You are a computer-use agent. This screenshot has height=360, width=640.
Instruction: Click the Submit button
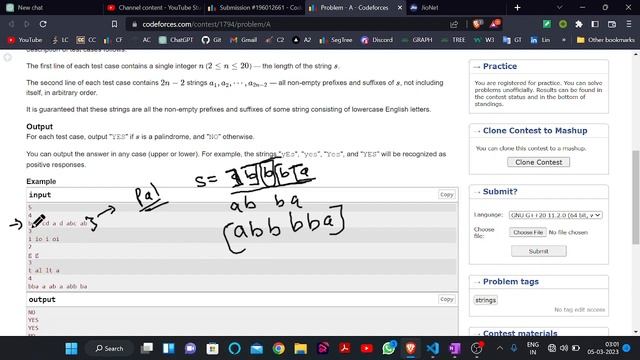538,251
